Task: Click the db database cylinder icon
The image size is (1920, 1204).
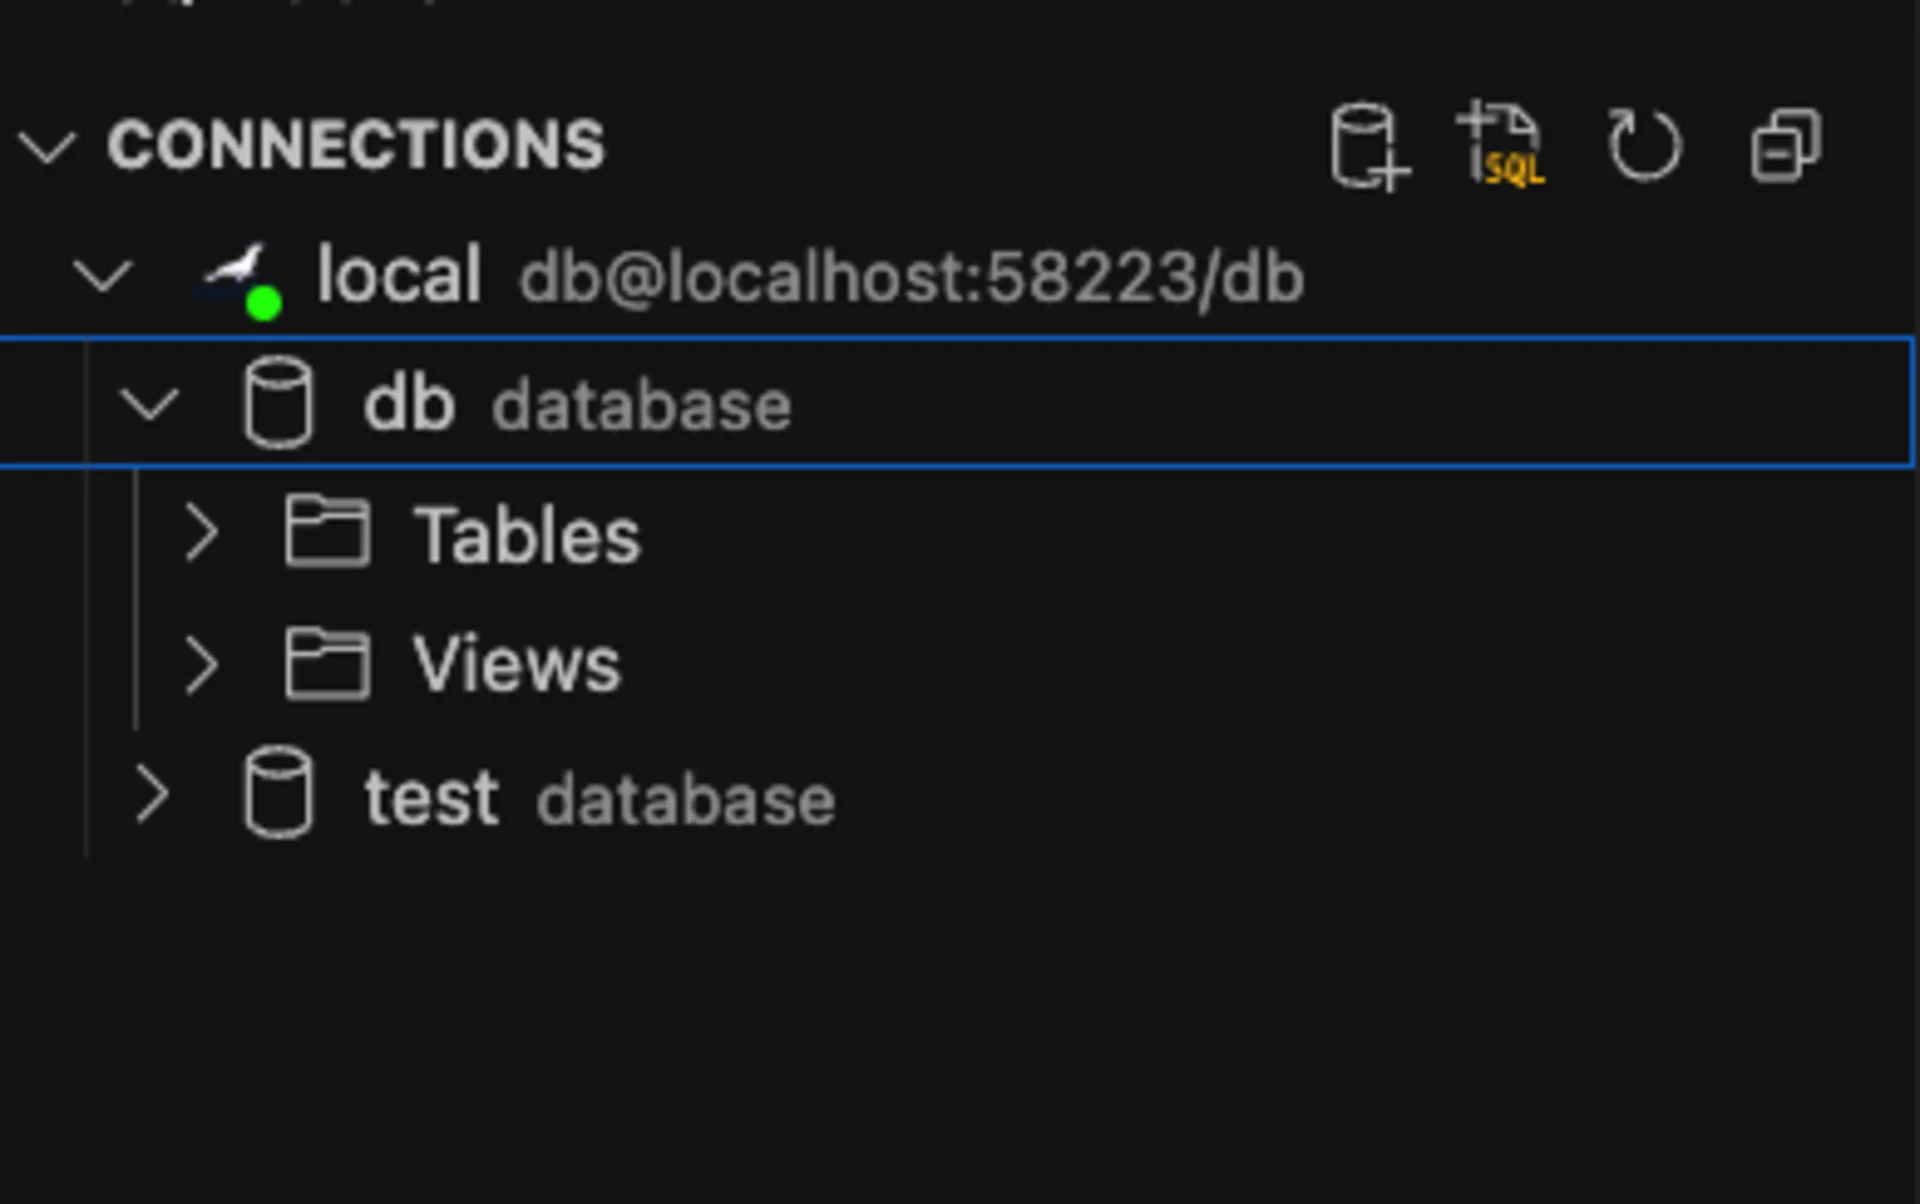Action: (279, 403)
